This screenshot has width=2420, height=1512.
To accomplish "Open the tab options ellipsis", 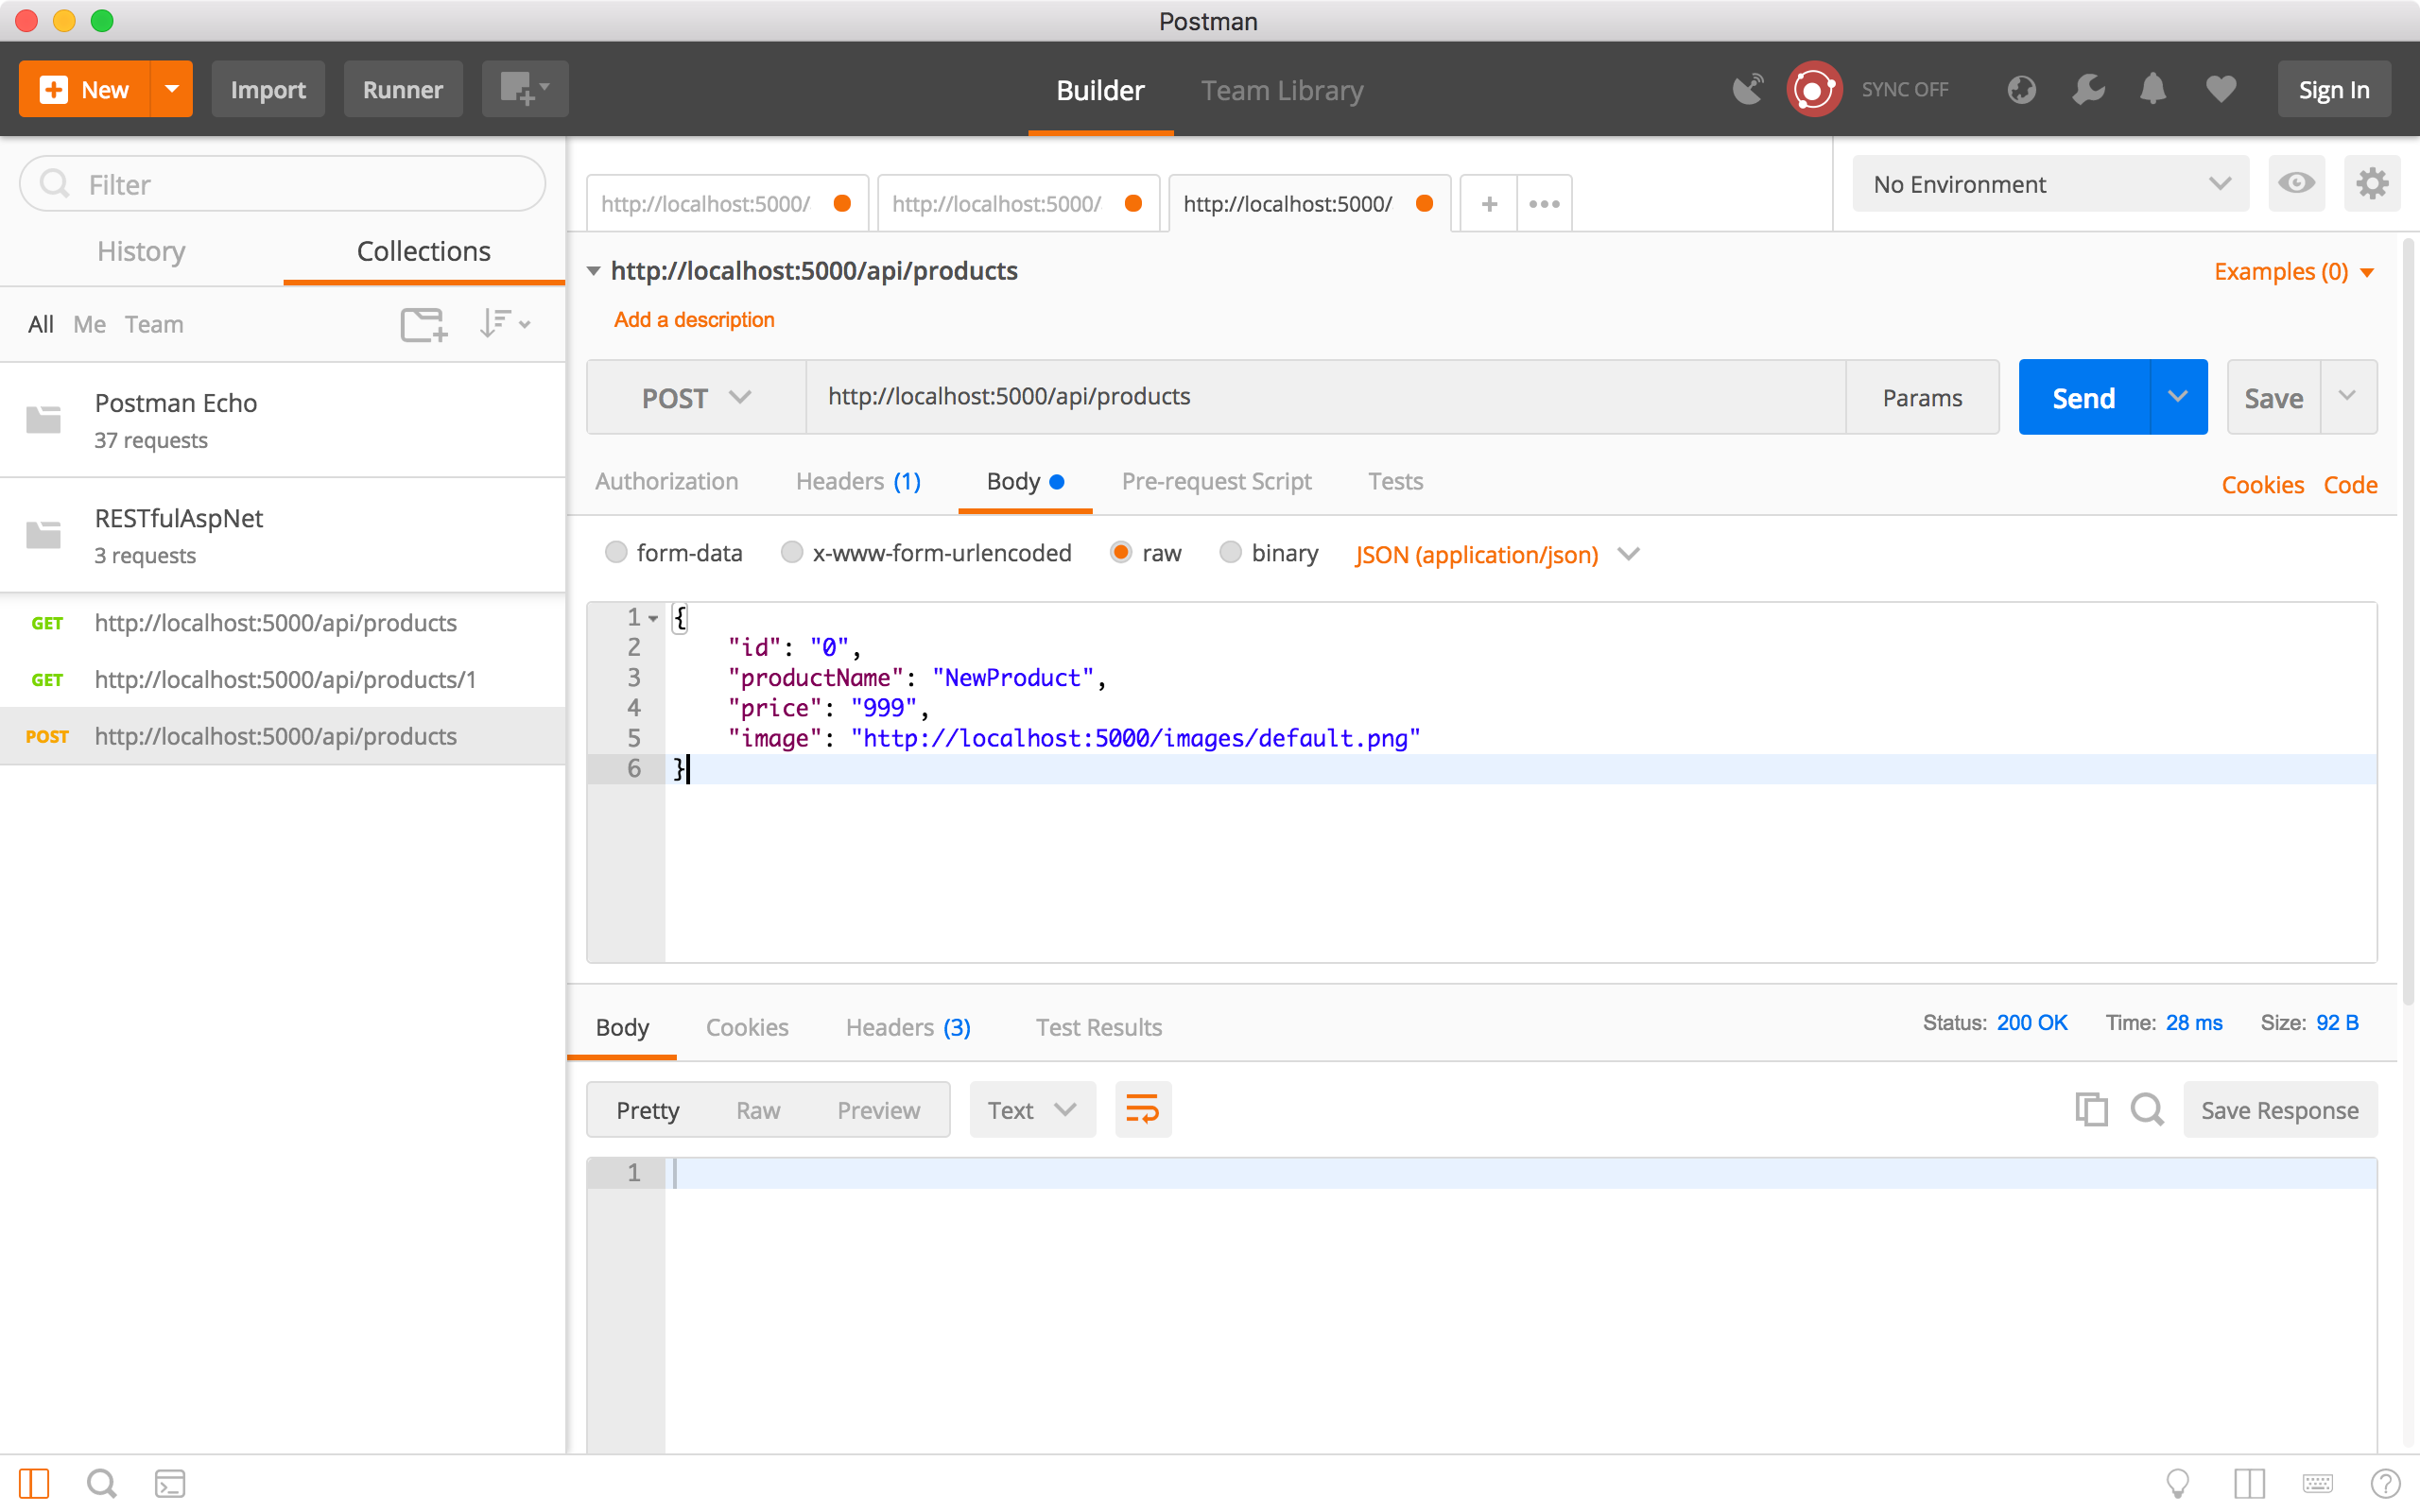I will click(x=1544, y=204).
